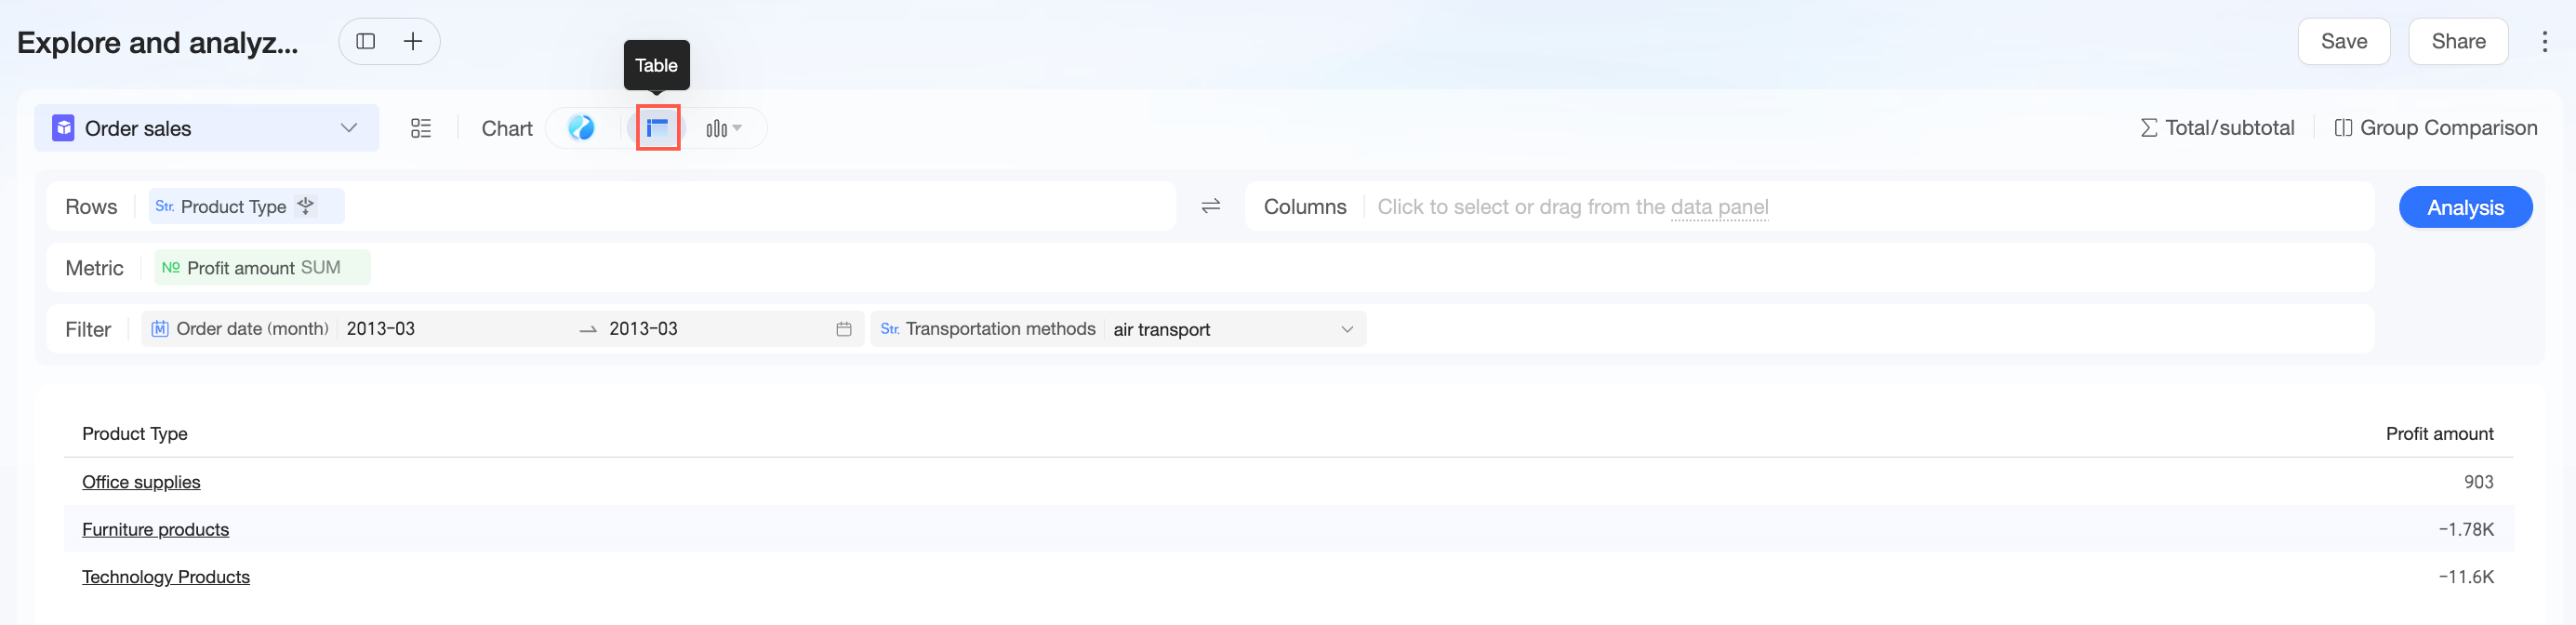The height and width of the screenshot is (625, 2576).
Task: Share this analysis
Action: pyautogui.click(x=2458, y=41)
